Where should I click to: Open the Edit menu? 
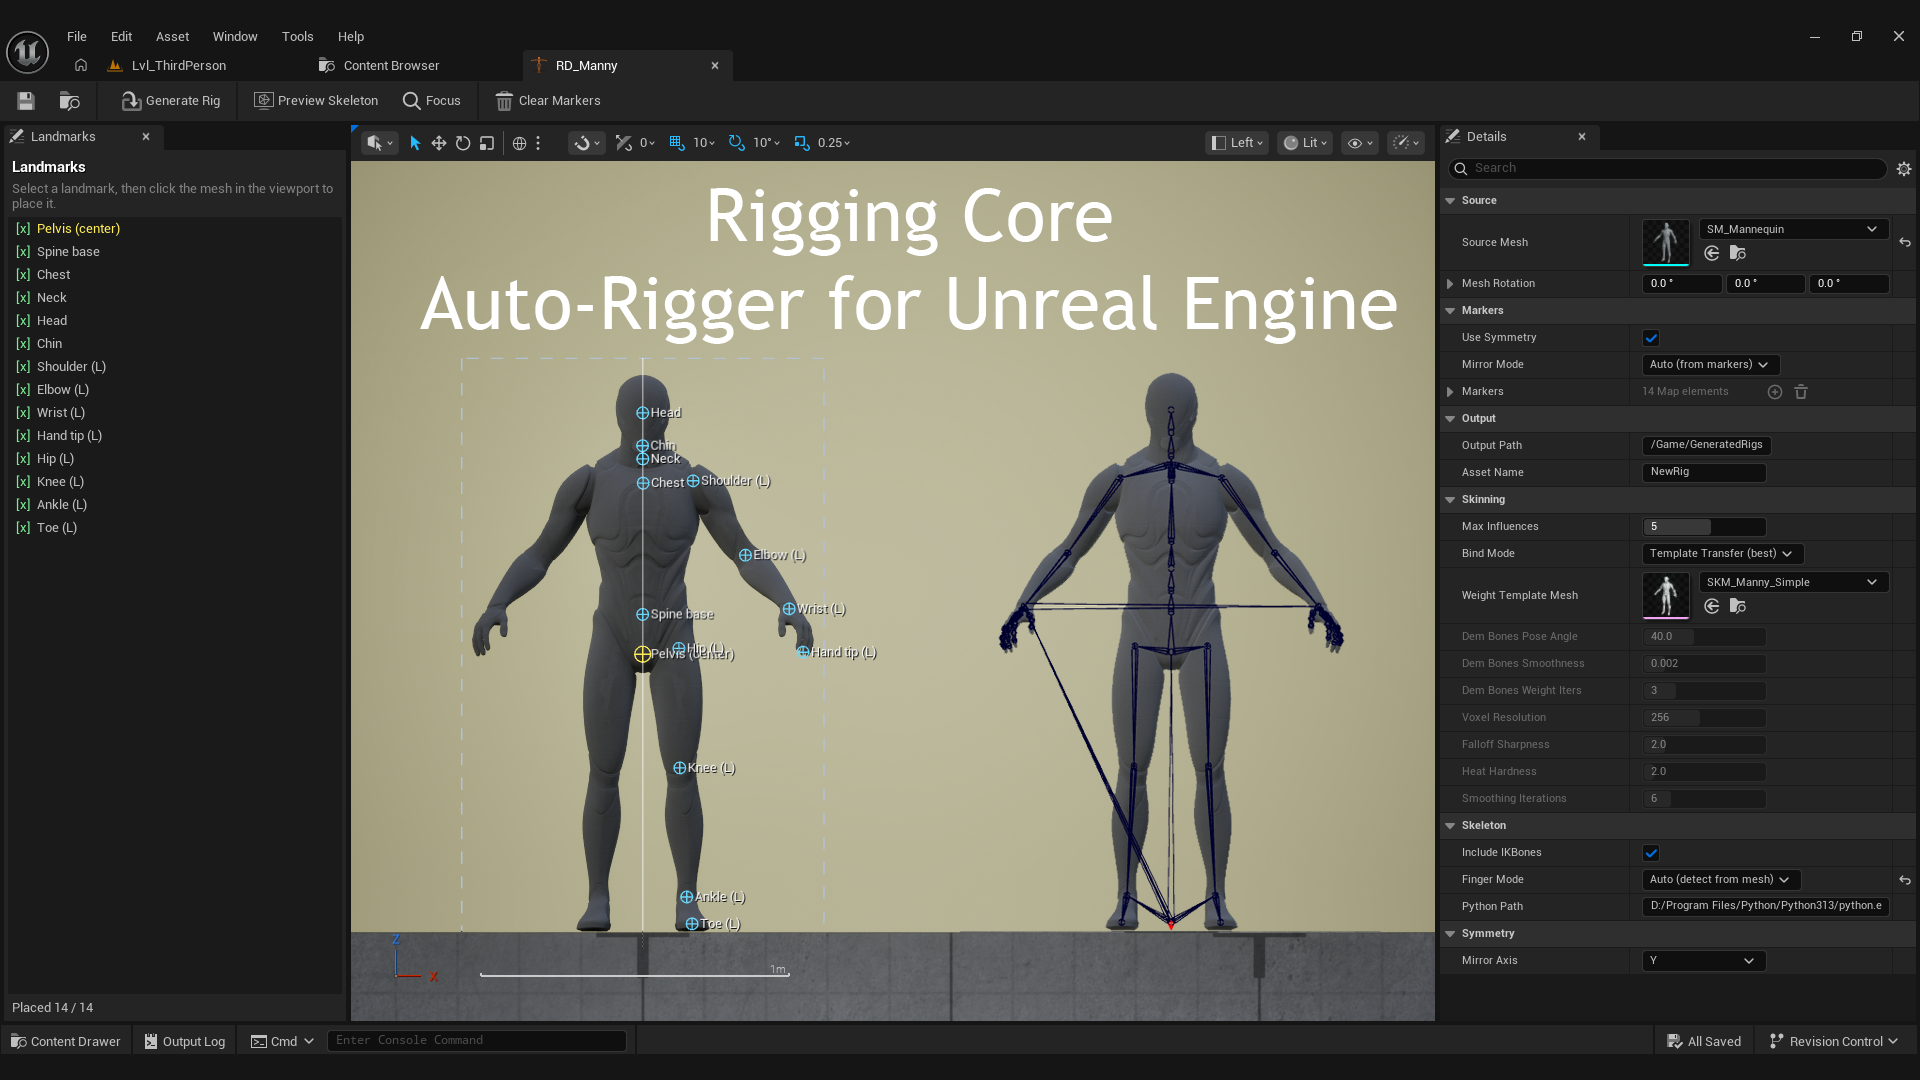click(121, 36)
